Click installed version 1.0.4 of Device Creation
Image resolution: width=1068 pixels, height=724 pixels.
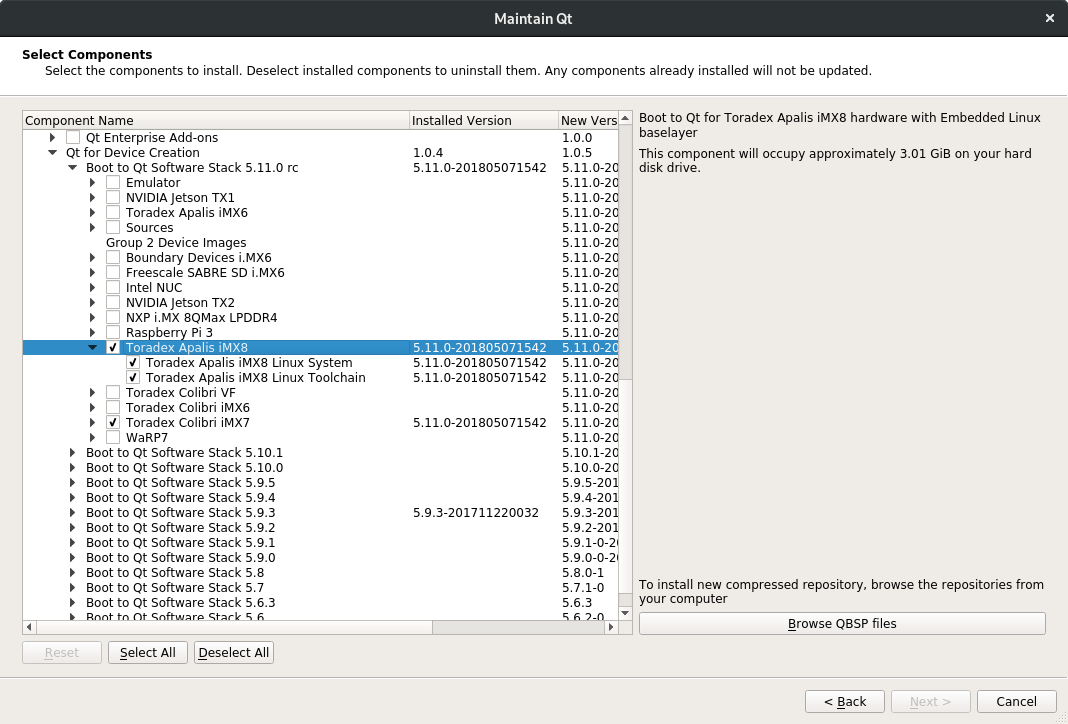point(428,153)
